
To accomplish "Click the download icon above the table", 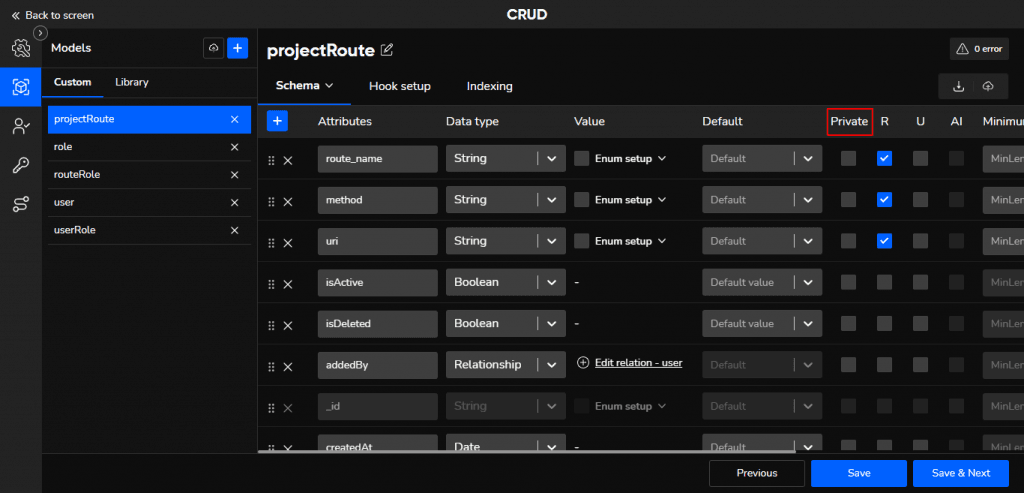I will (x=958, y=87).
